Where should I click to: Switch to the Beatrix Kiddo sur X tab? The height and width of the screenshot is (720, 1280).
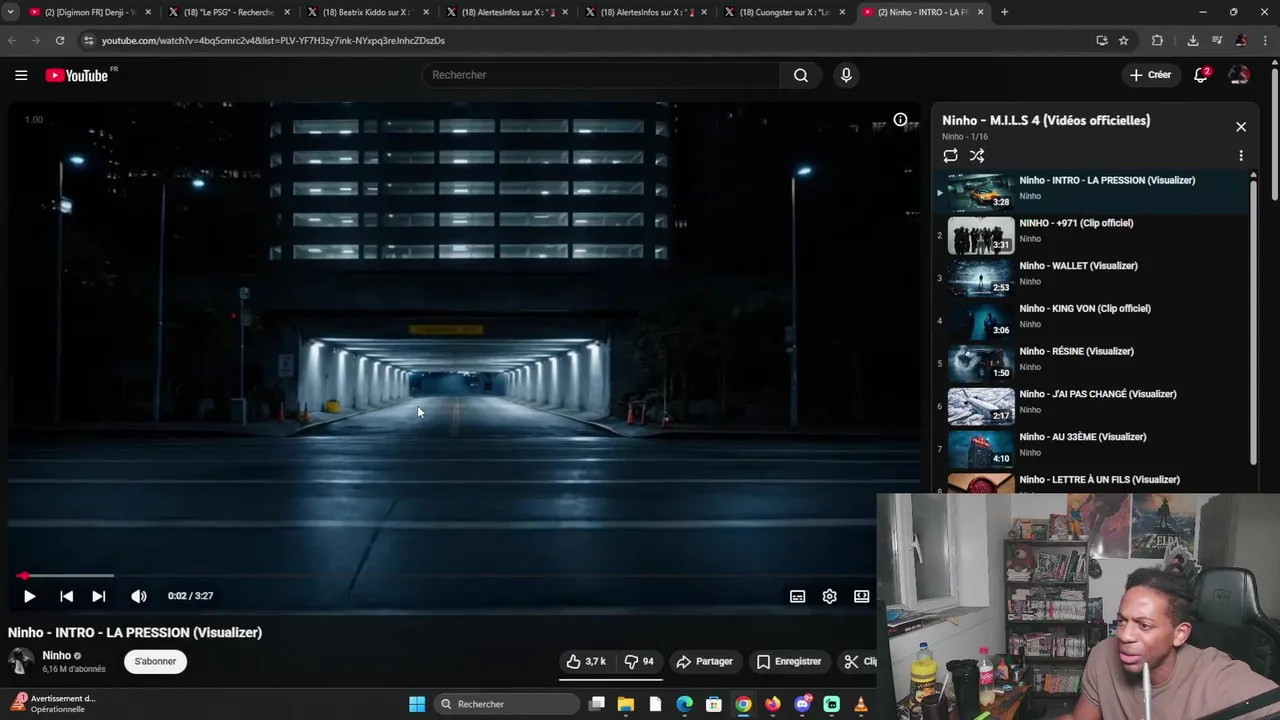click(368, 12)
